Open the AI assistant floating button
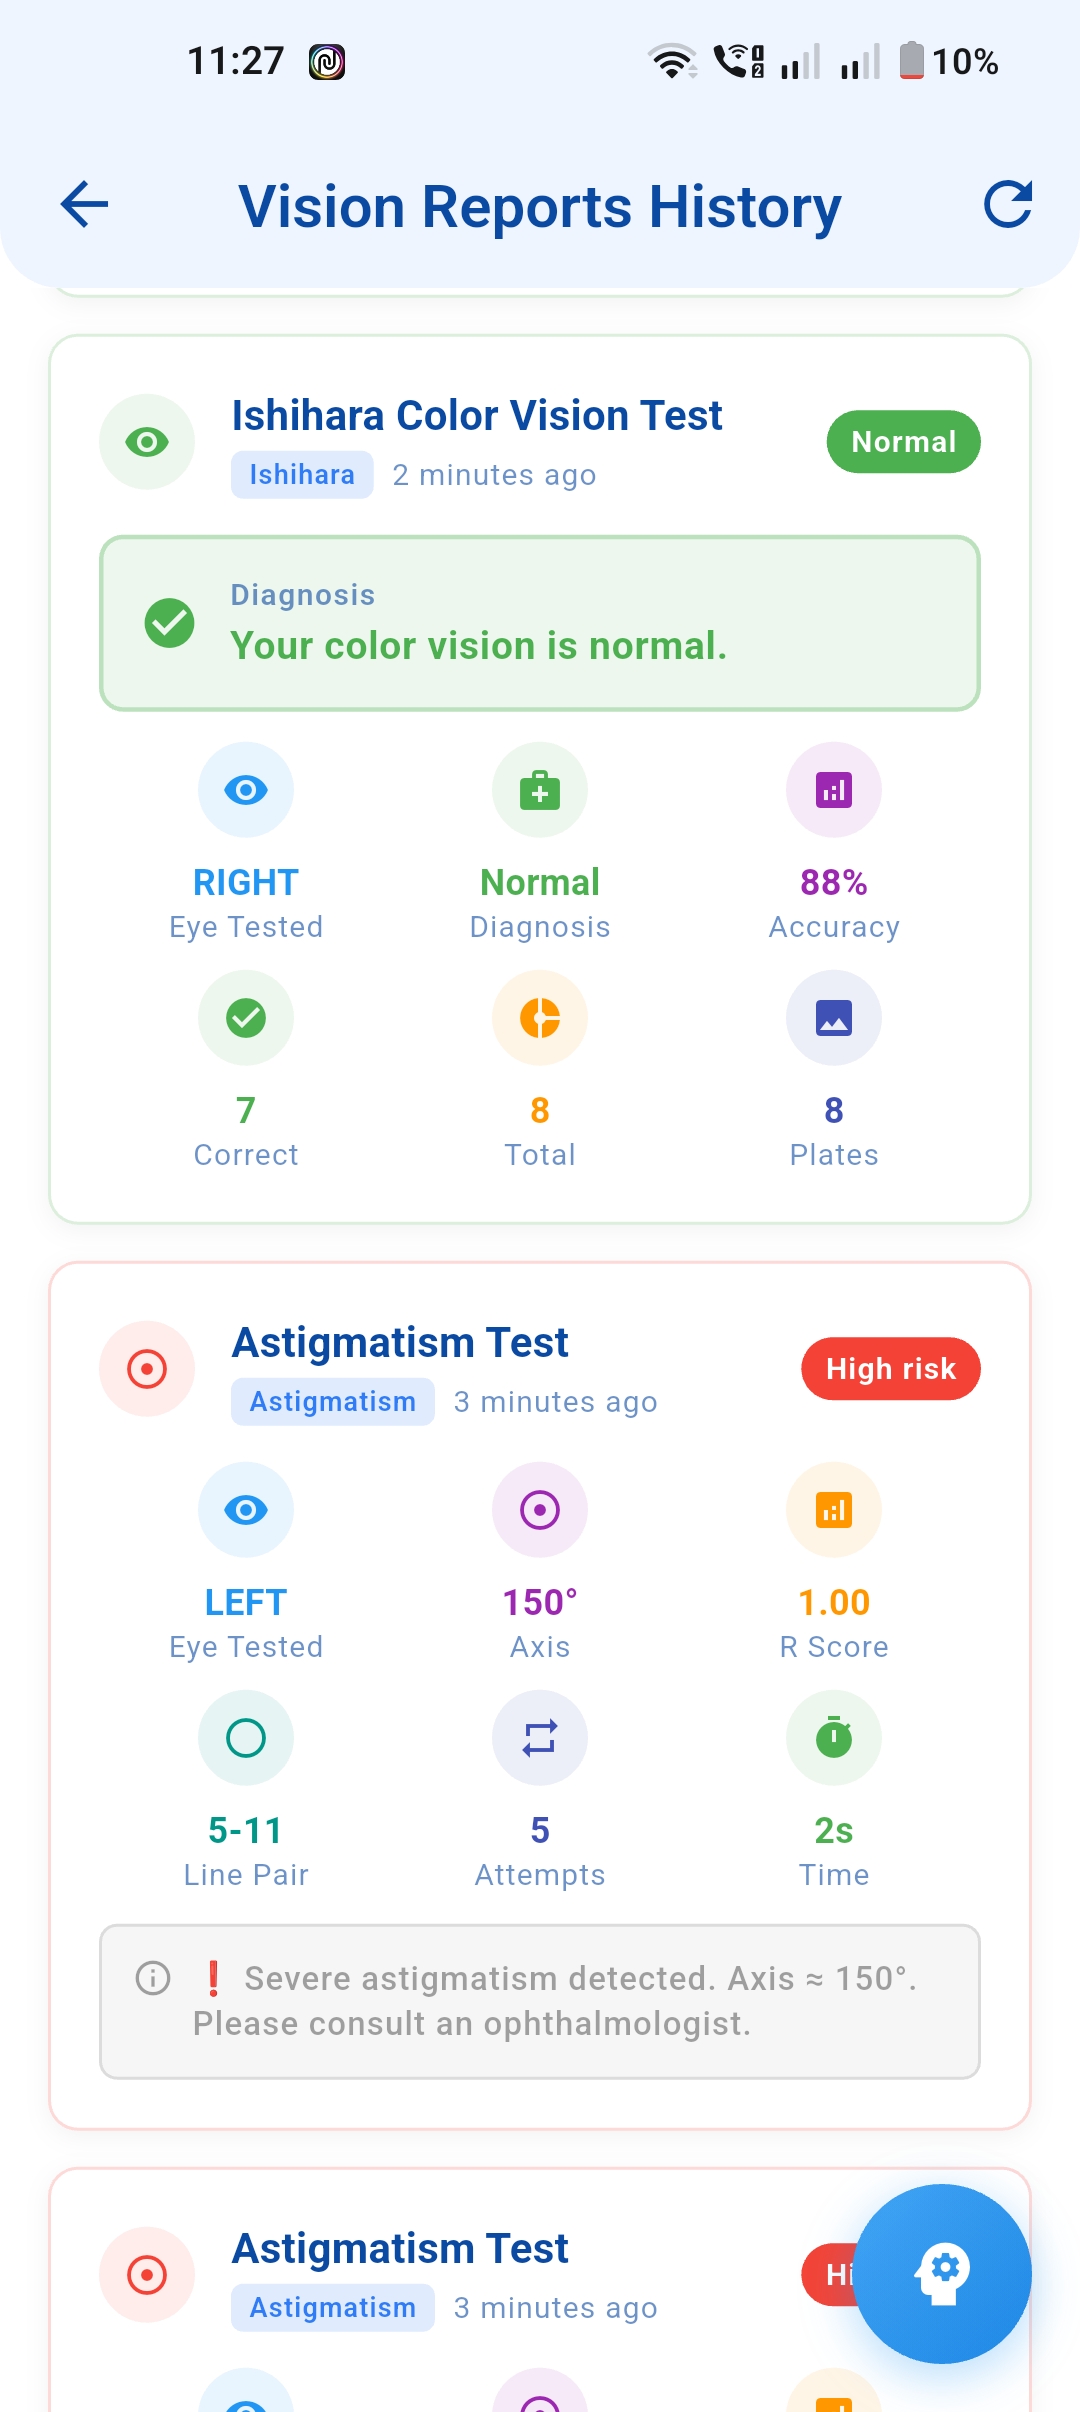Viewport: 1080px width, 2412px height. click(942, 2273)
